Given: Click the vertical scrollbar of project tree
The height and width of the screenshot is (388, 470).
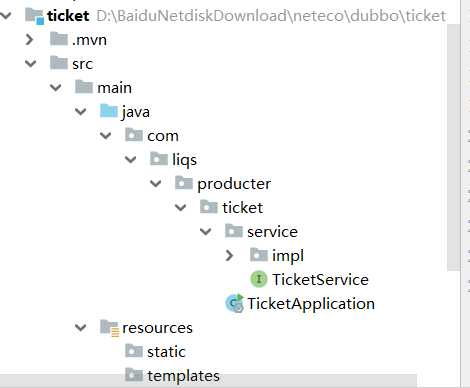Looking at the screenshot, I should [453, 147].
